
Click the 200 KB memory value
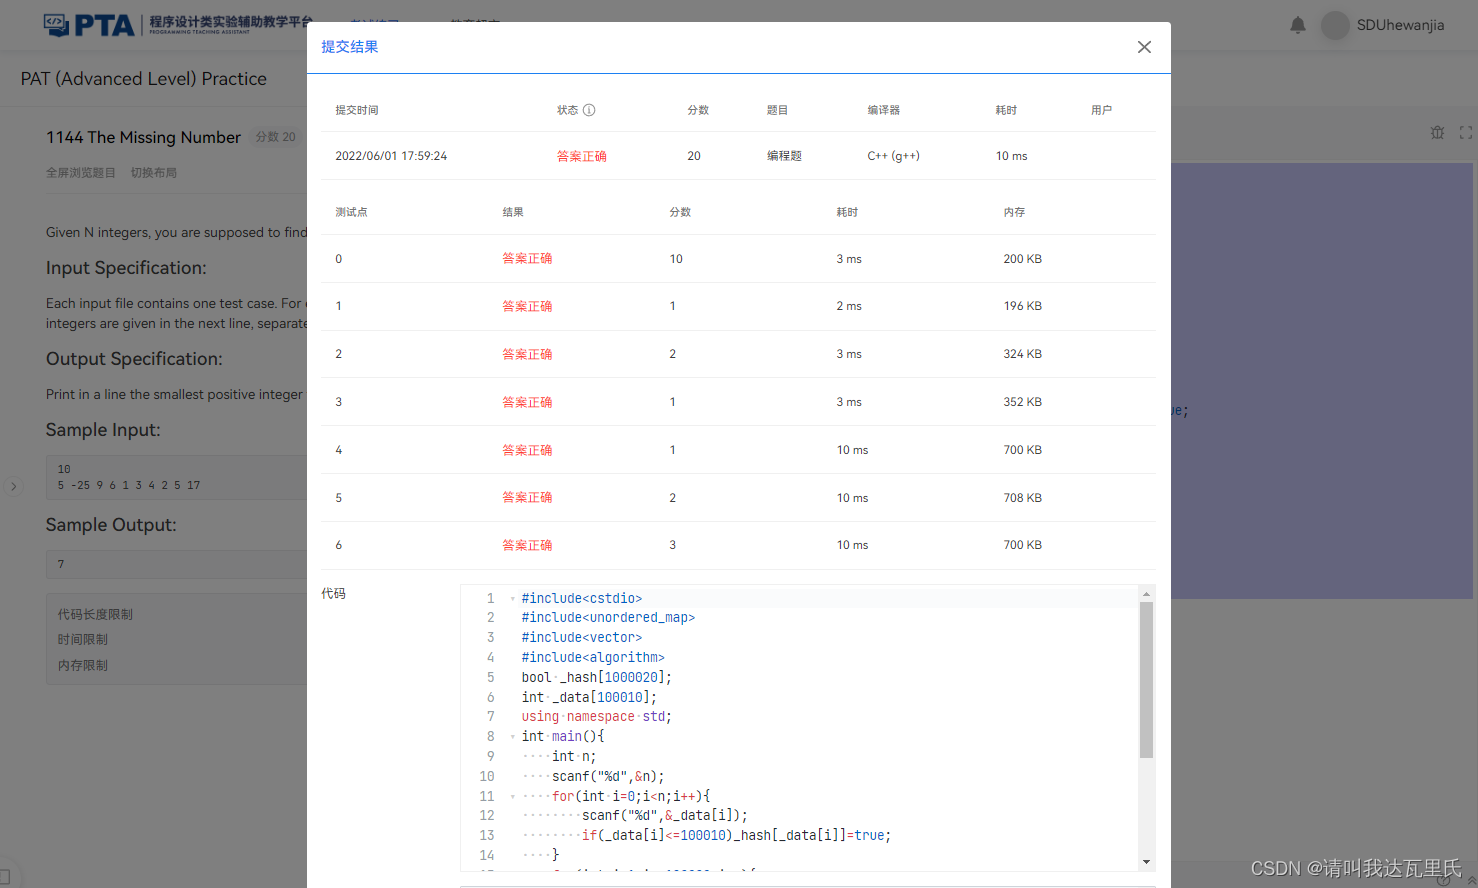click(1022, 259)
